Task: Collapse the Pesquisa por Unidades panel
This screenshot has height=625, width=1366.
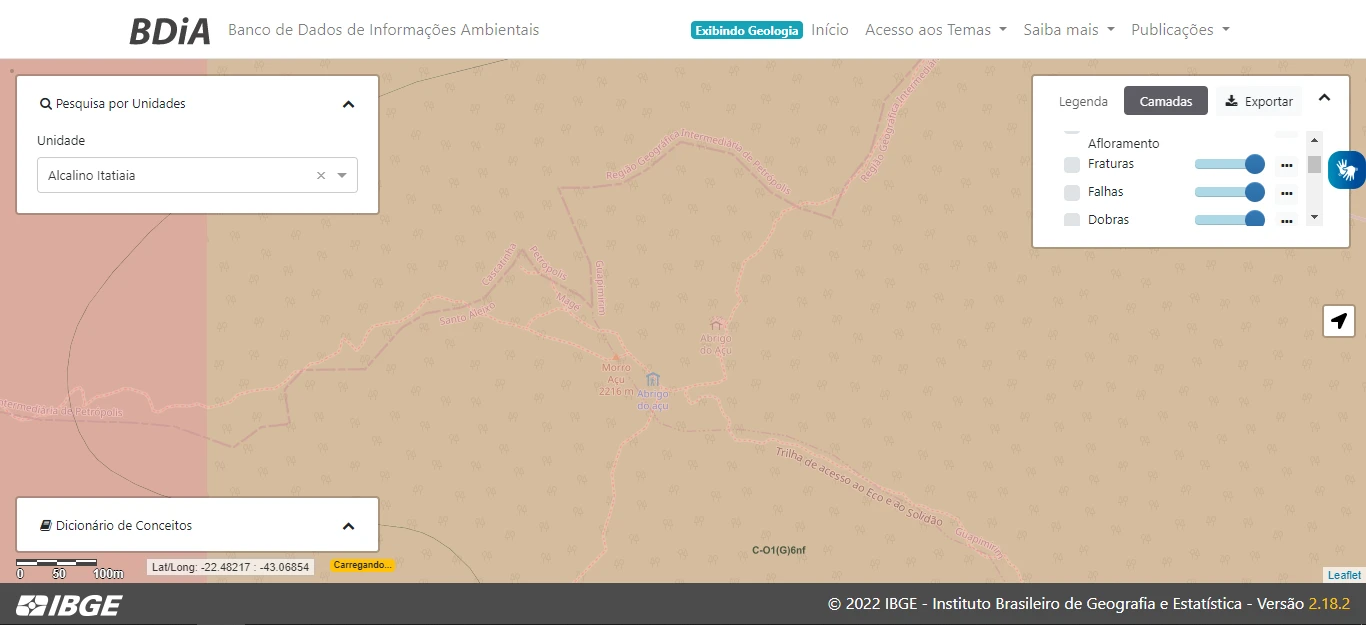Action: point(348,104)
